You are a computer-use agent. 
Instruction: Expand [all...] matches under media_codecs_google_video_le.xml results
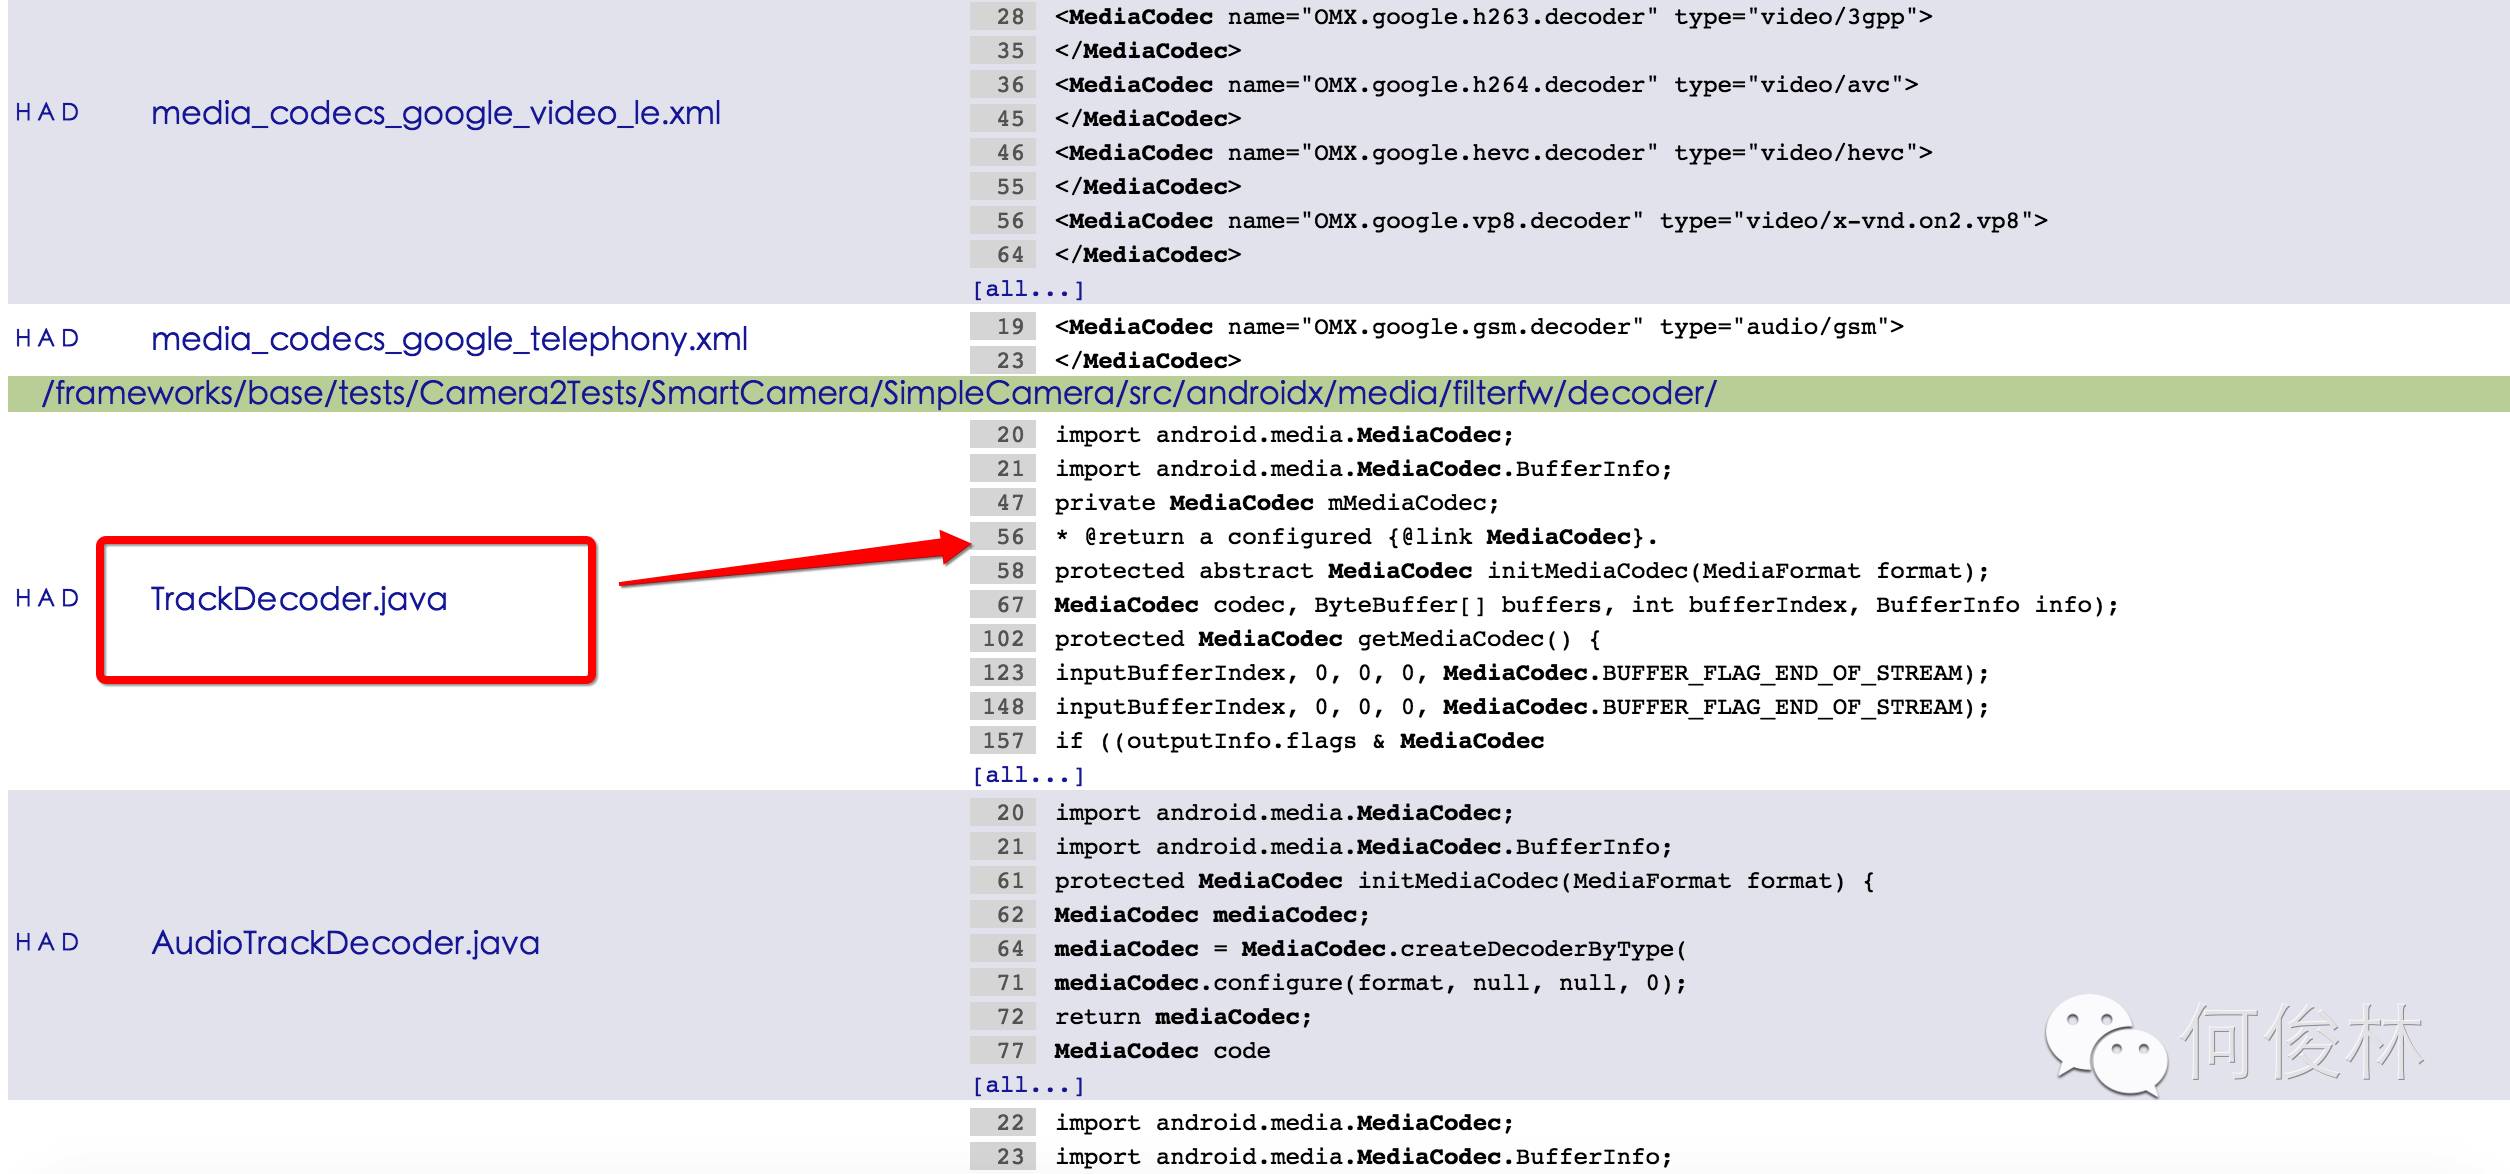coord(1028,289)
